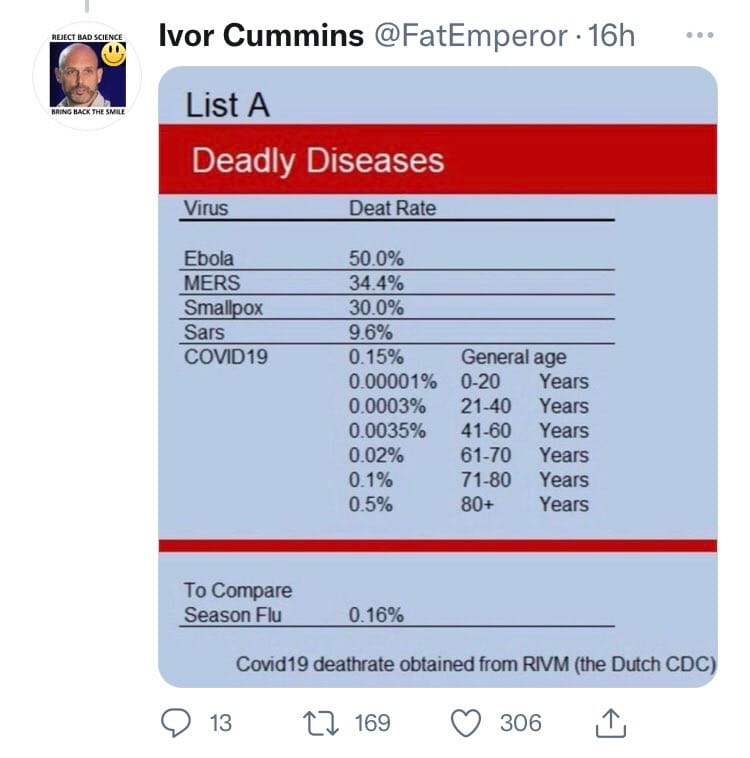The height and width of the screenshot is (758, 750).
Task: Click the 306 likes count
Action: click(x=521, y=723)
